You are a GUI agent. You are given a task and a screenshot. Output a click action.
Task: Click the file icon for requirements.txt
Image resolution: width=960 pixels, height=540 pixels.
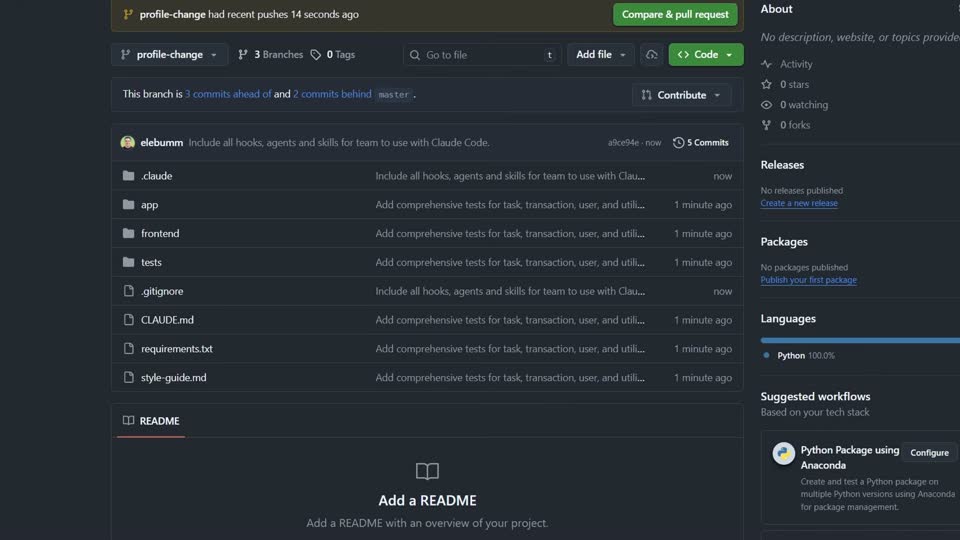point(128,348)
